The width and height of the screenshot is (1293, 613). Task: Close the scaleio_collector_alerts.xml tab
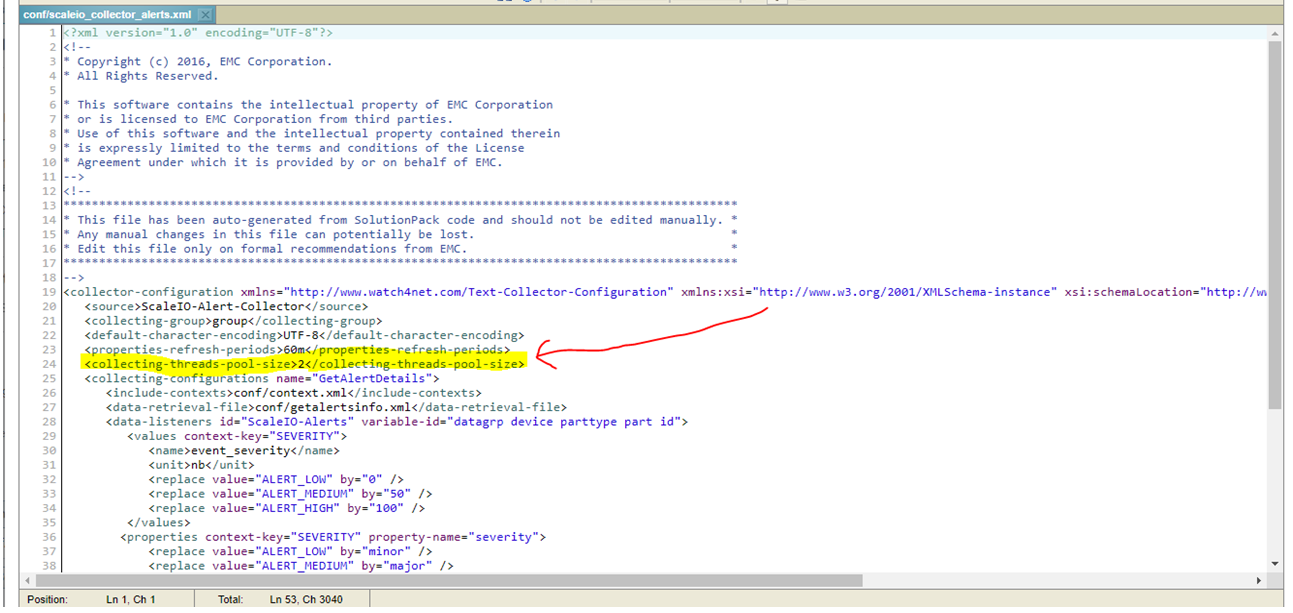205,15
